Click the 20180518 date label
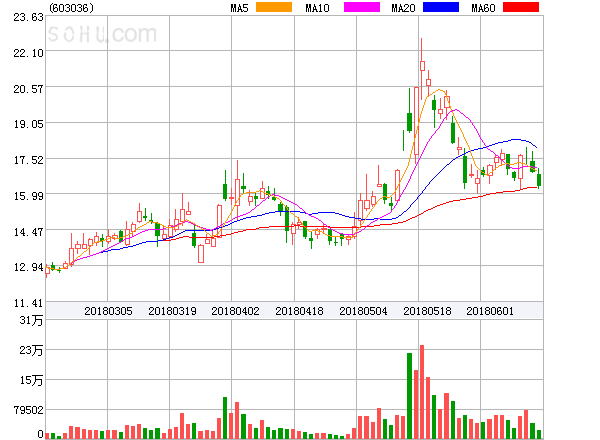Image resolution: width=600 pixels, height=440 pixels. pyautogui.click(x=427, y=311)
